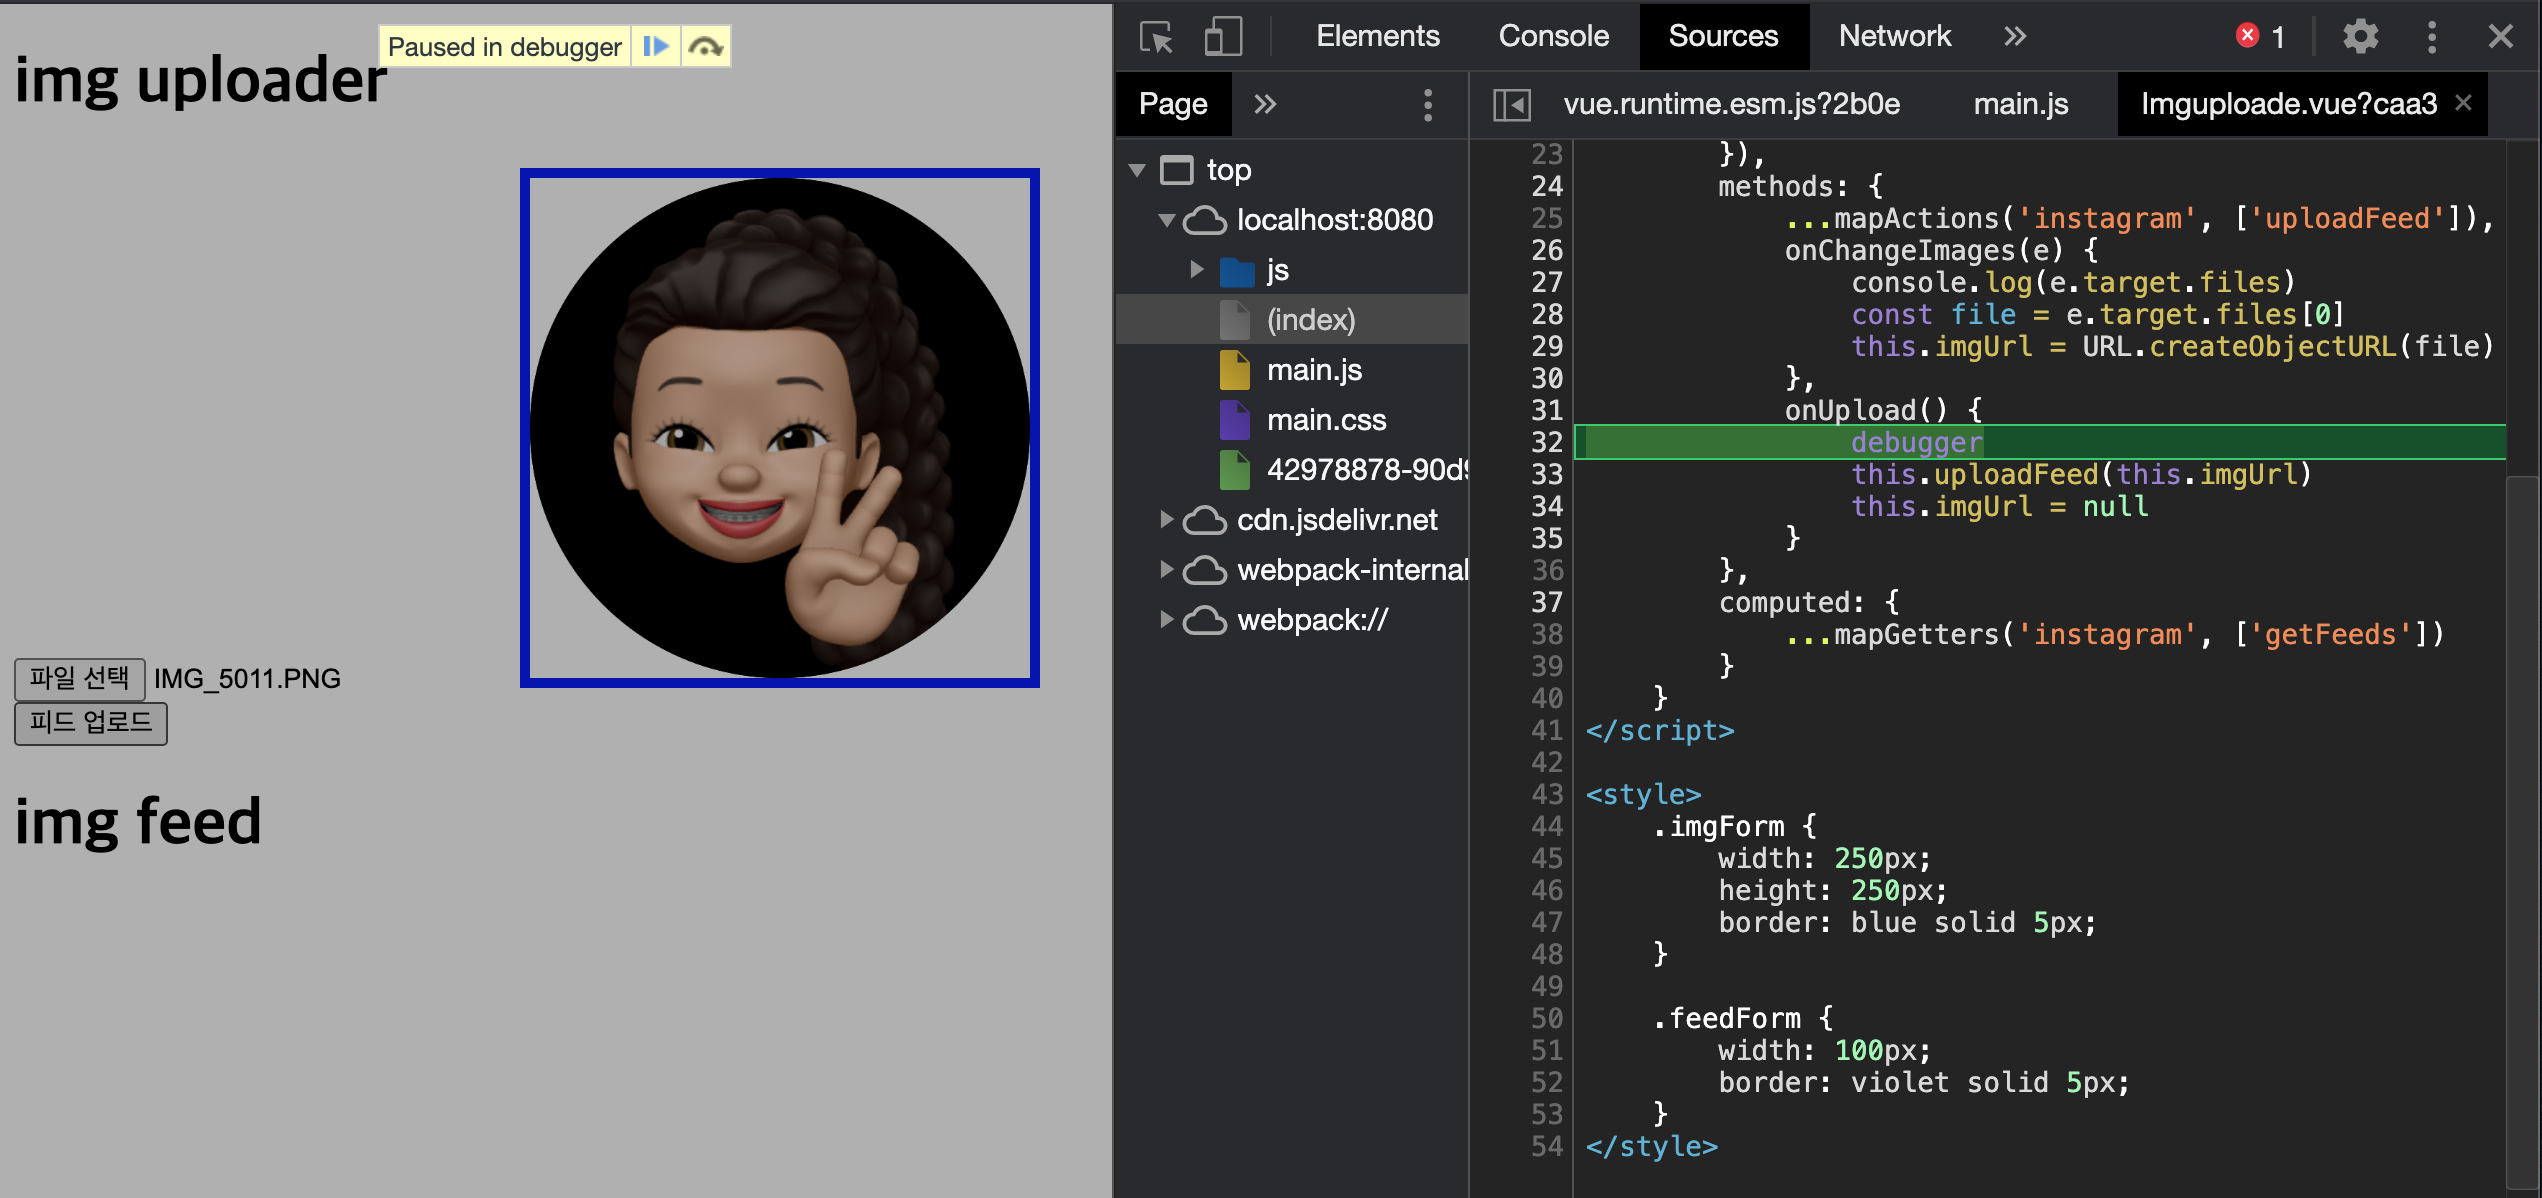
Task: Click the red error count badge
Action: pyautogui.click(x=2260, y=37)
